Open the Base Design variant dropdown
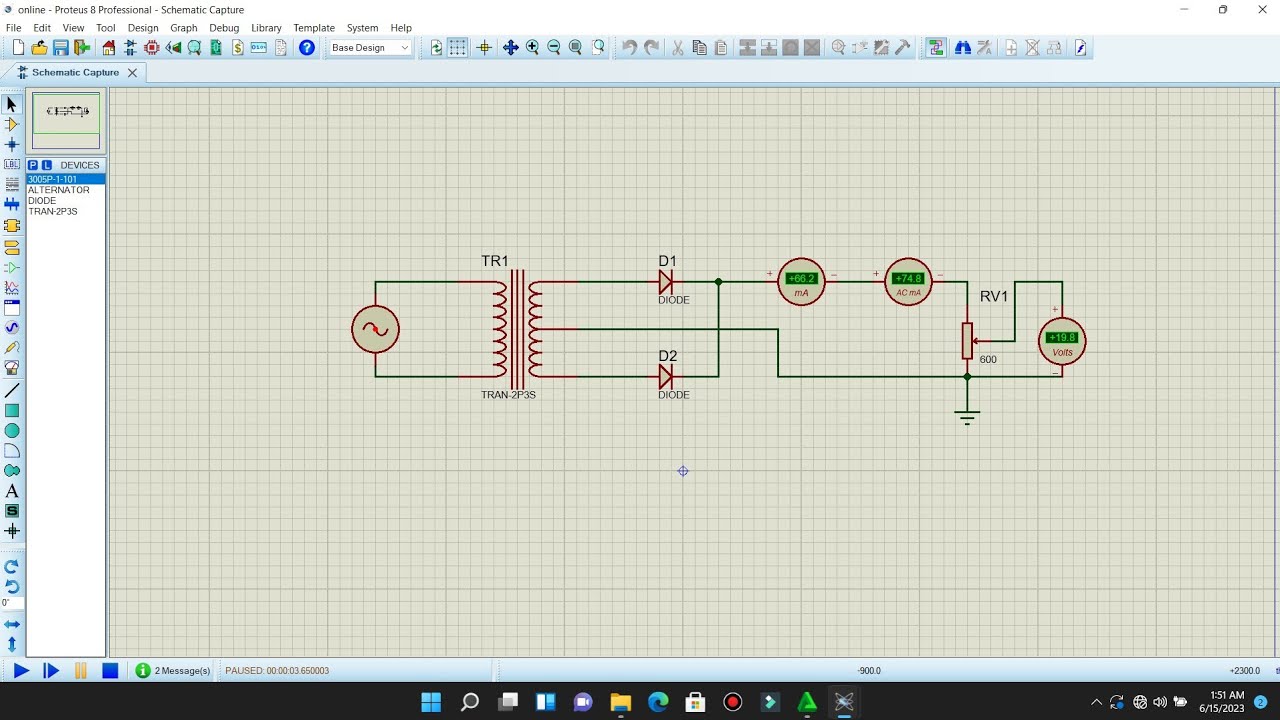The height and width of the screenshot is (720, 1280). (370, 47)
